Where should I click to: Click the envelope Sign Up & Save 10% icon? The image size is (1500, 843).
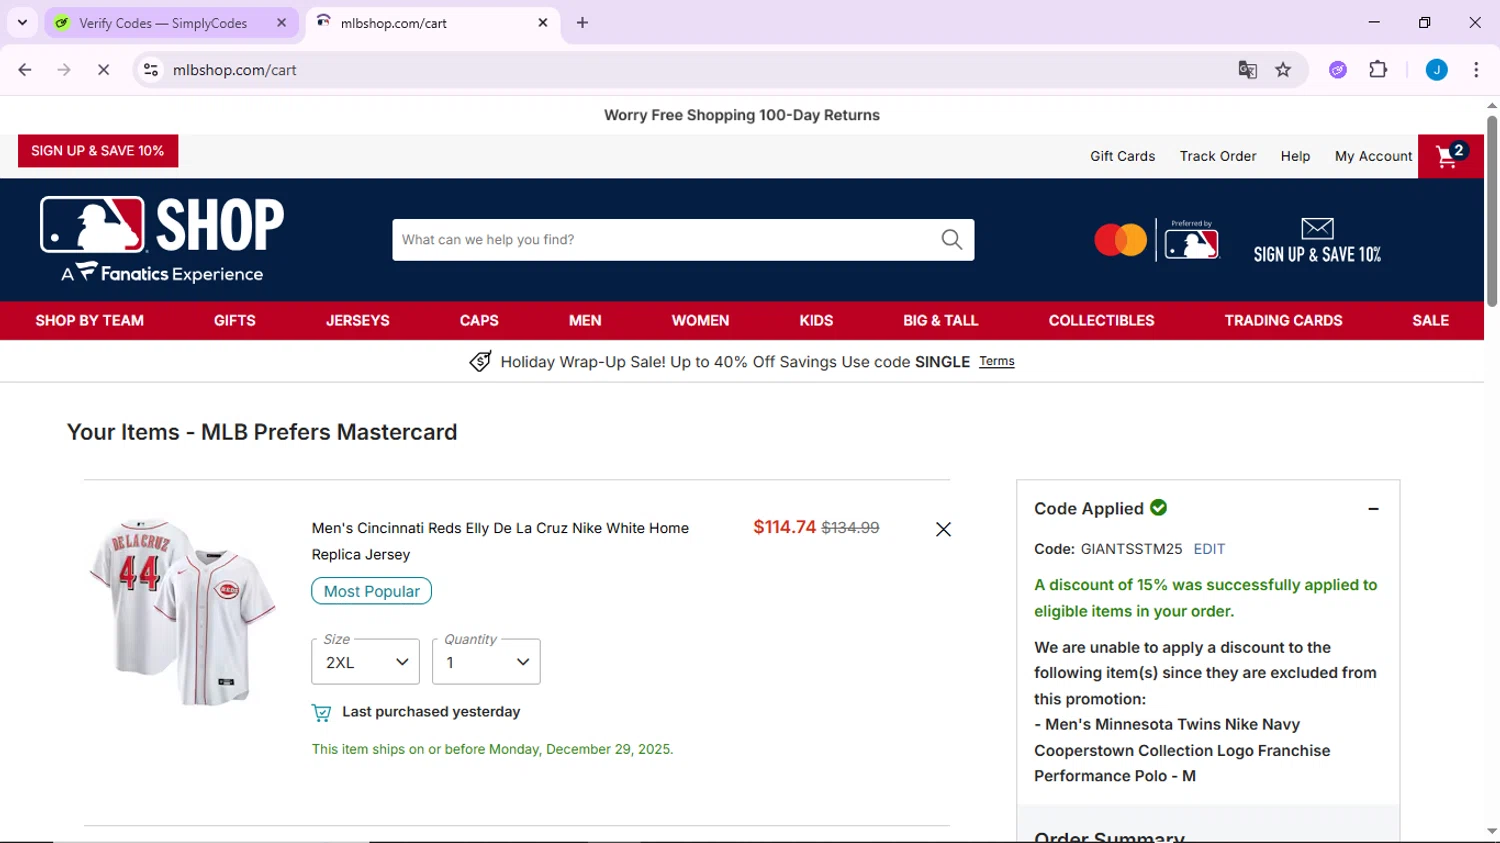(1317, 241)
